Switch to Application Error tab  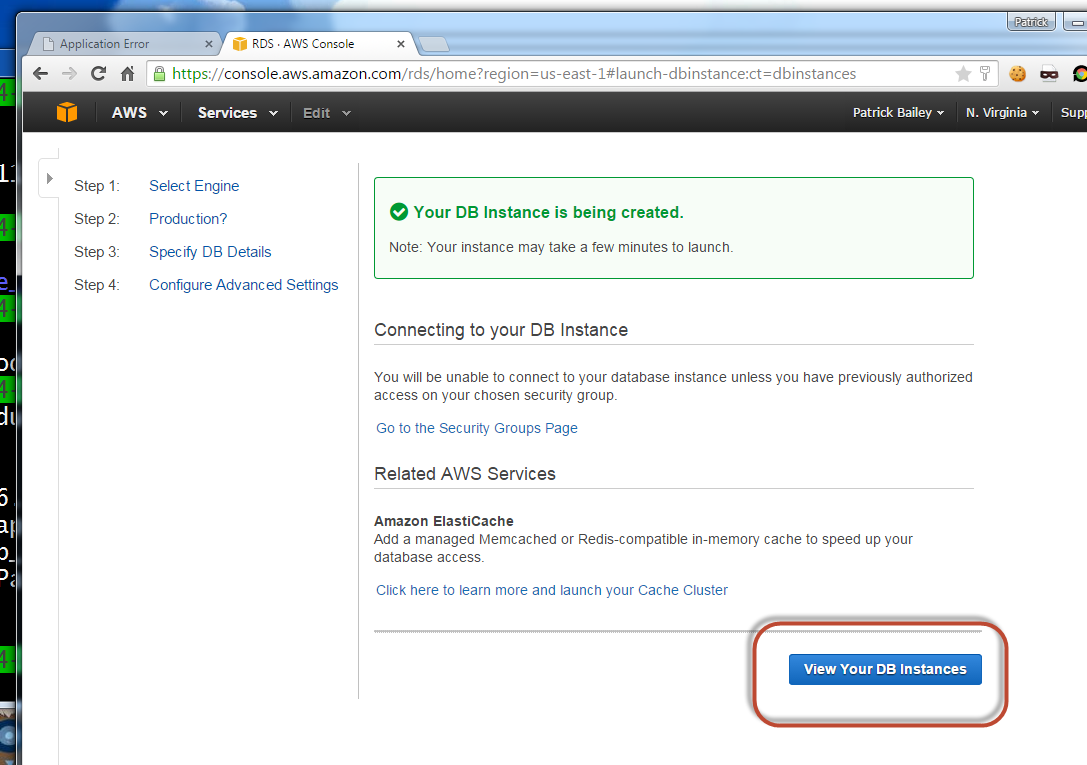(x=125, y=44)
